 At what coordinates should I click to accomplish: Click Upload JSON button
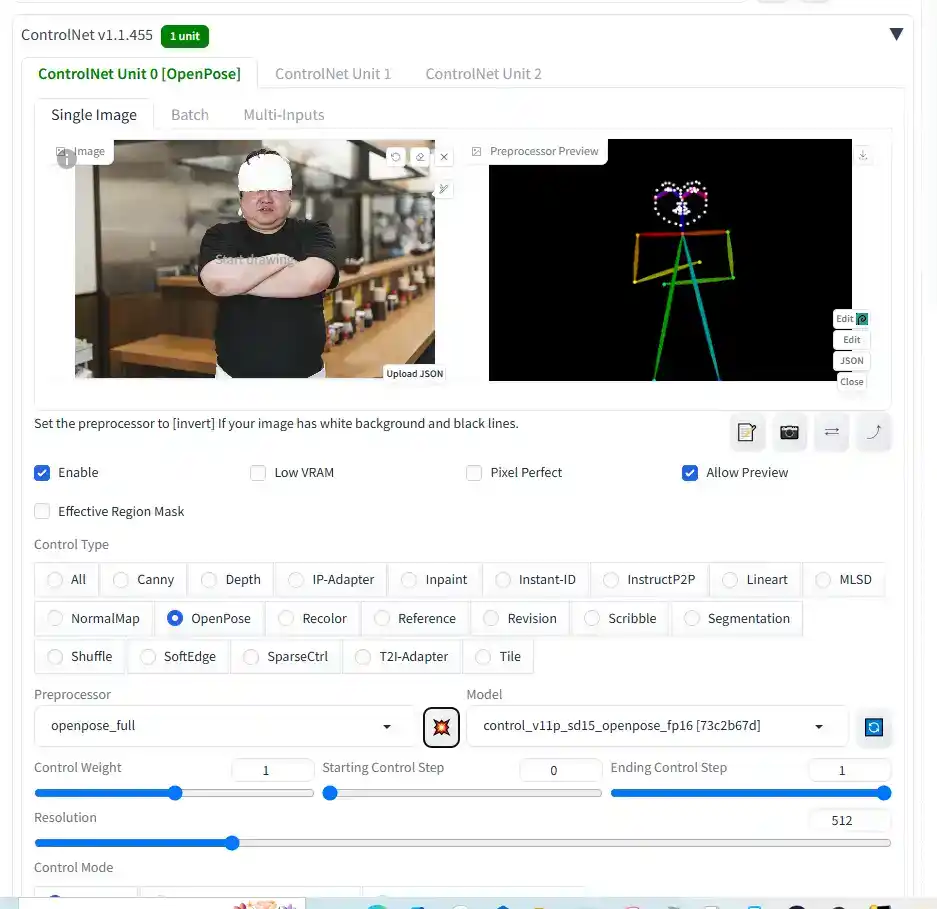point(415,374)
